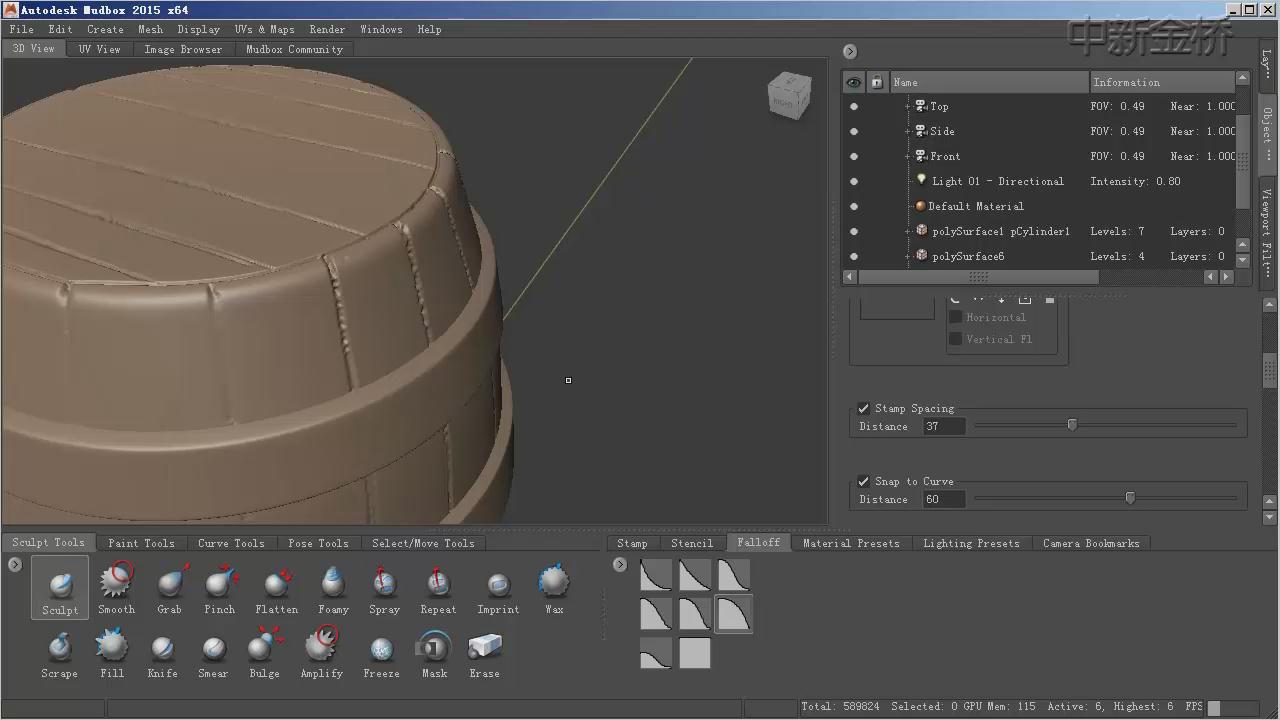Toggle visibility dot for Top camera
The height and width of the screenshot is (720, 1280).
click(854, 106)
